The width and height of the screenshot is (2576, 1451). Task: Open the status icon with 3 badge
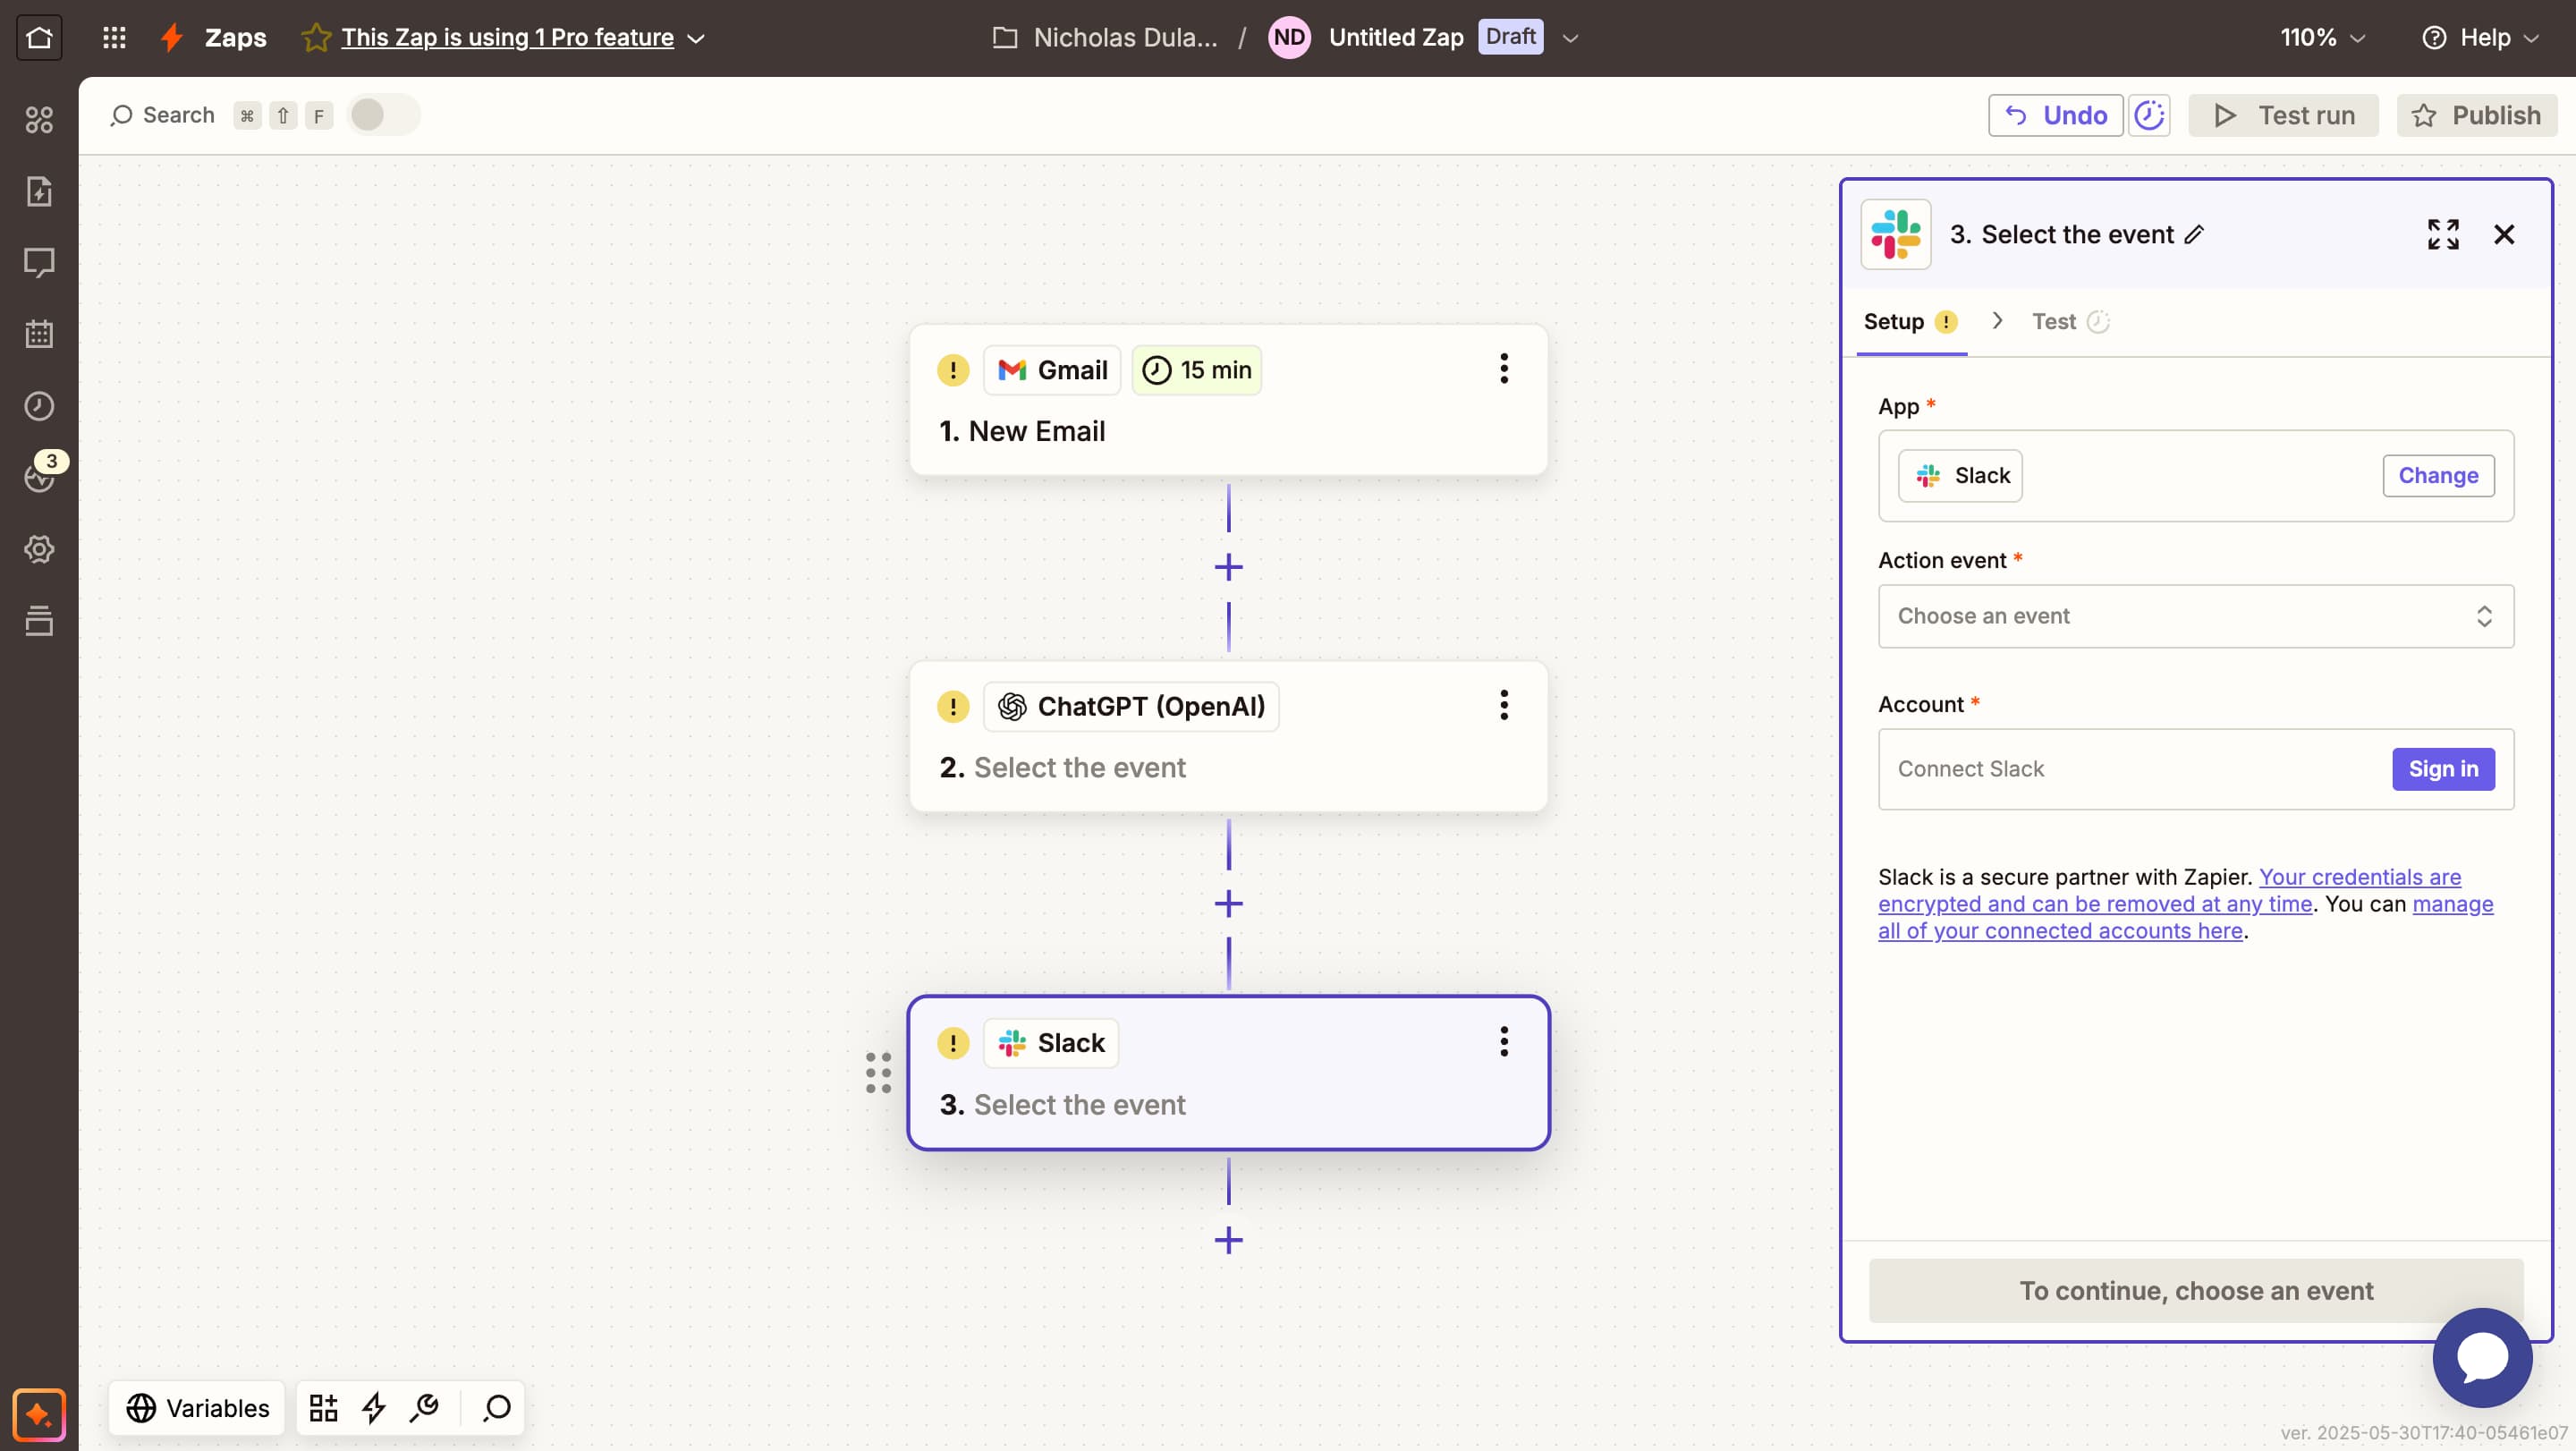[x=41, y=474]
